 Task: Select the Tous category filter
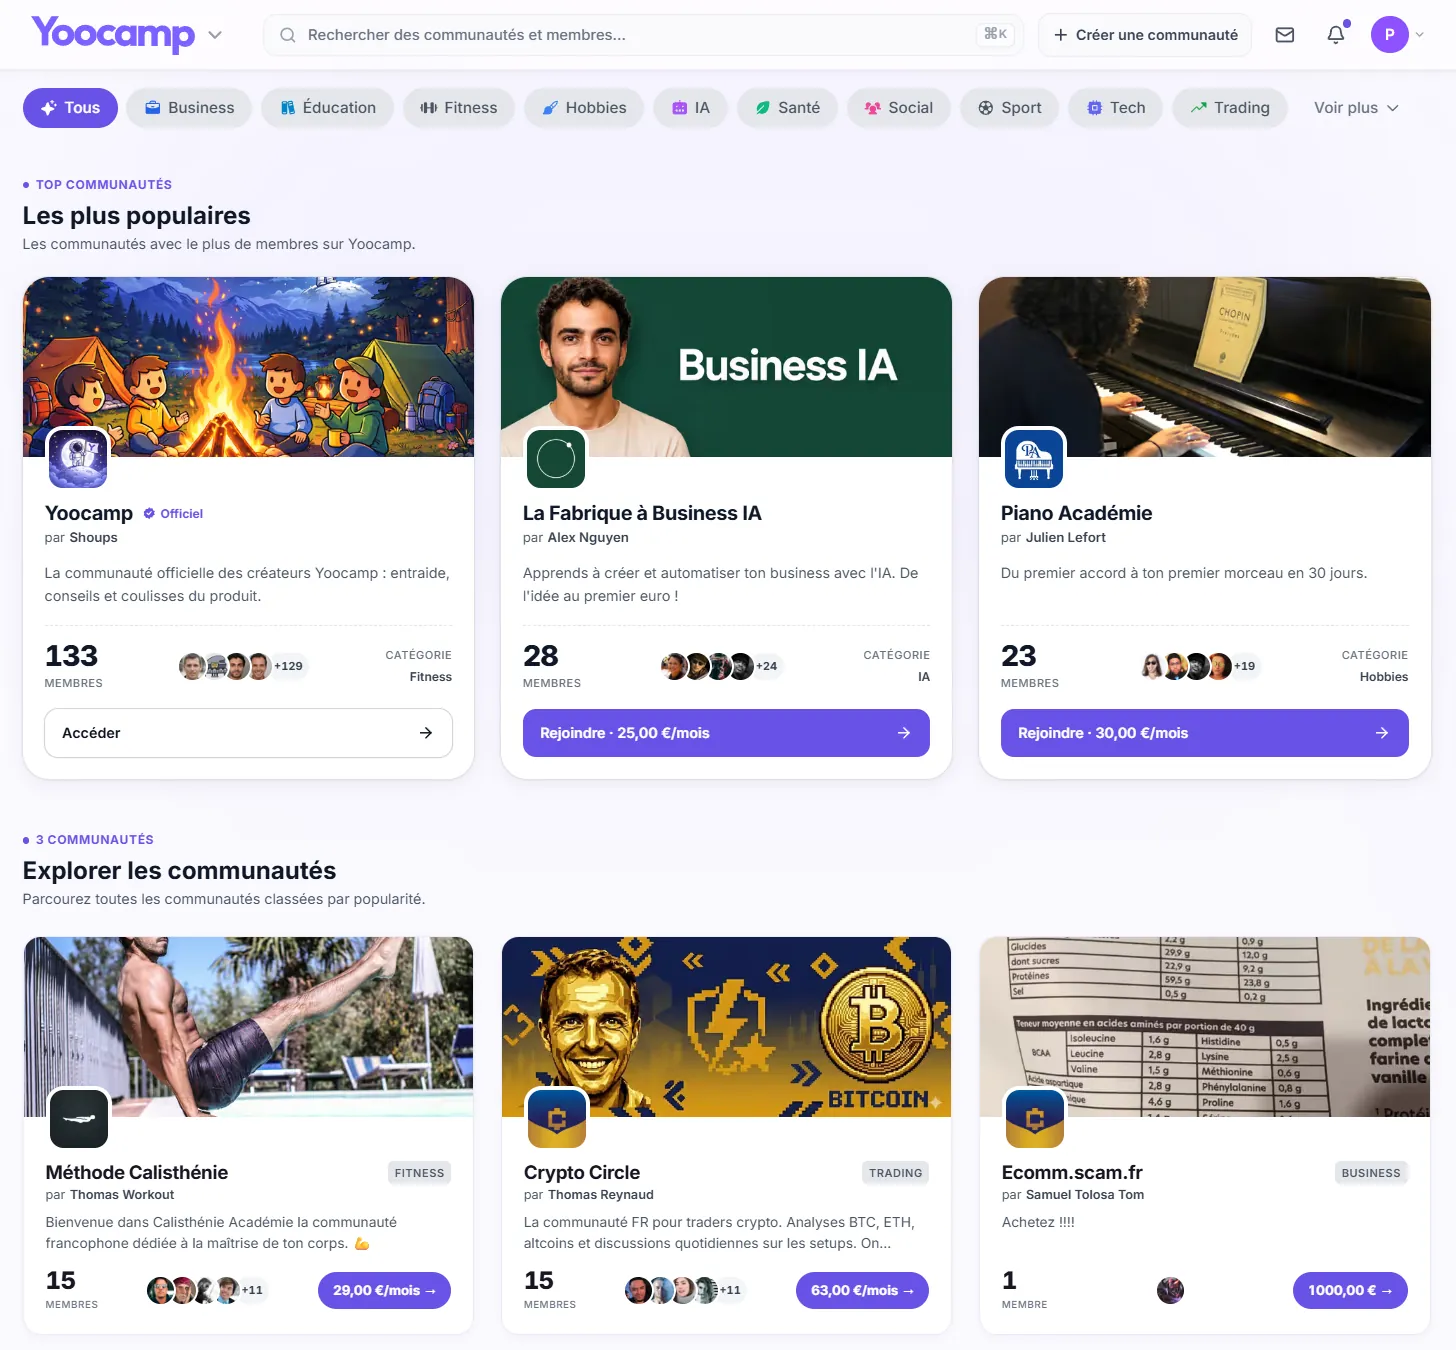(70, 108)
